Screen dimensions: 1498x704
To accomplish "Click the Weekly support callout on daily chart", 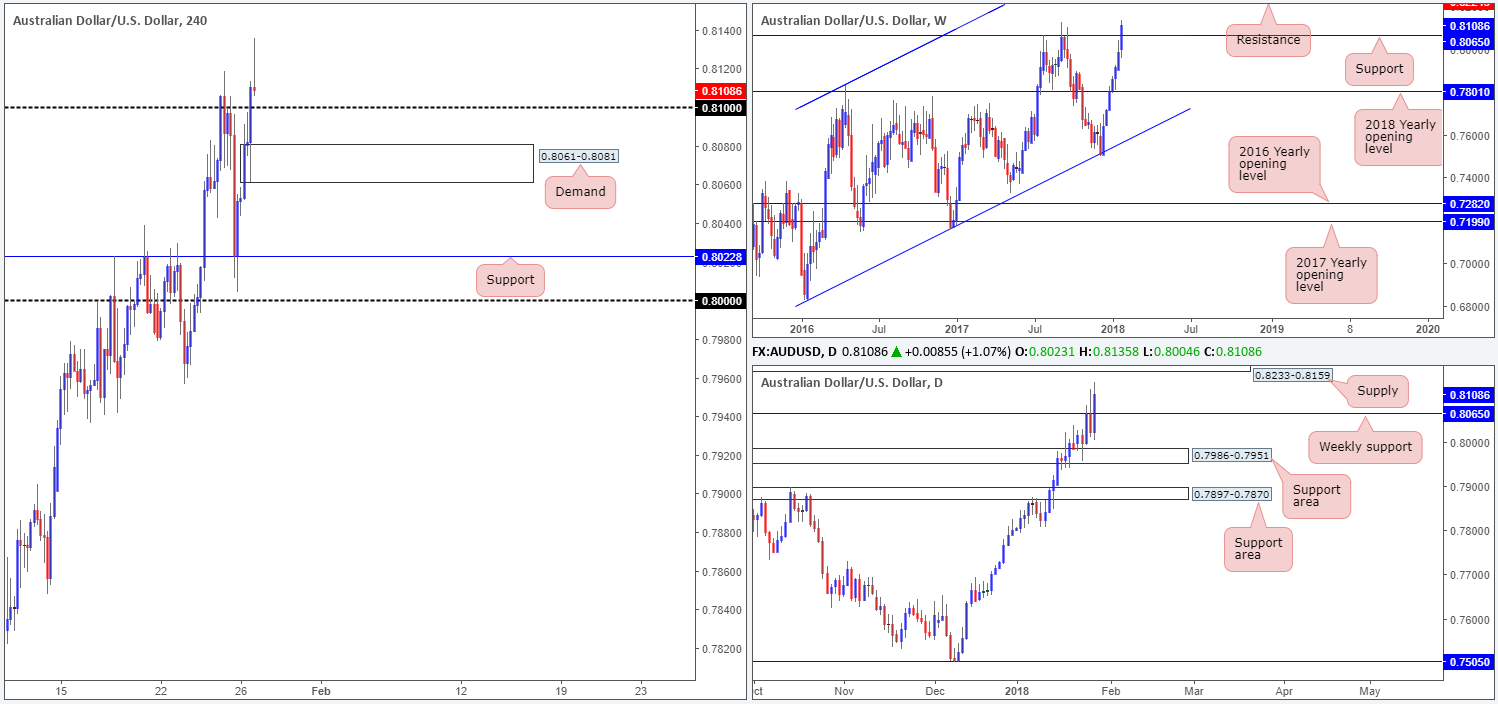I will [1365, 447].
